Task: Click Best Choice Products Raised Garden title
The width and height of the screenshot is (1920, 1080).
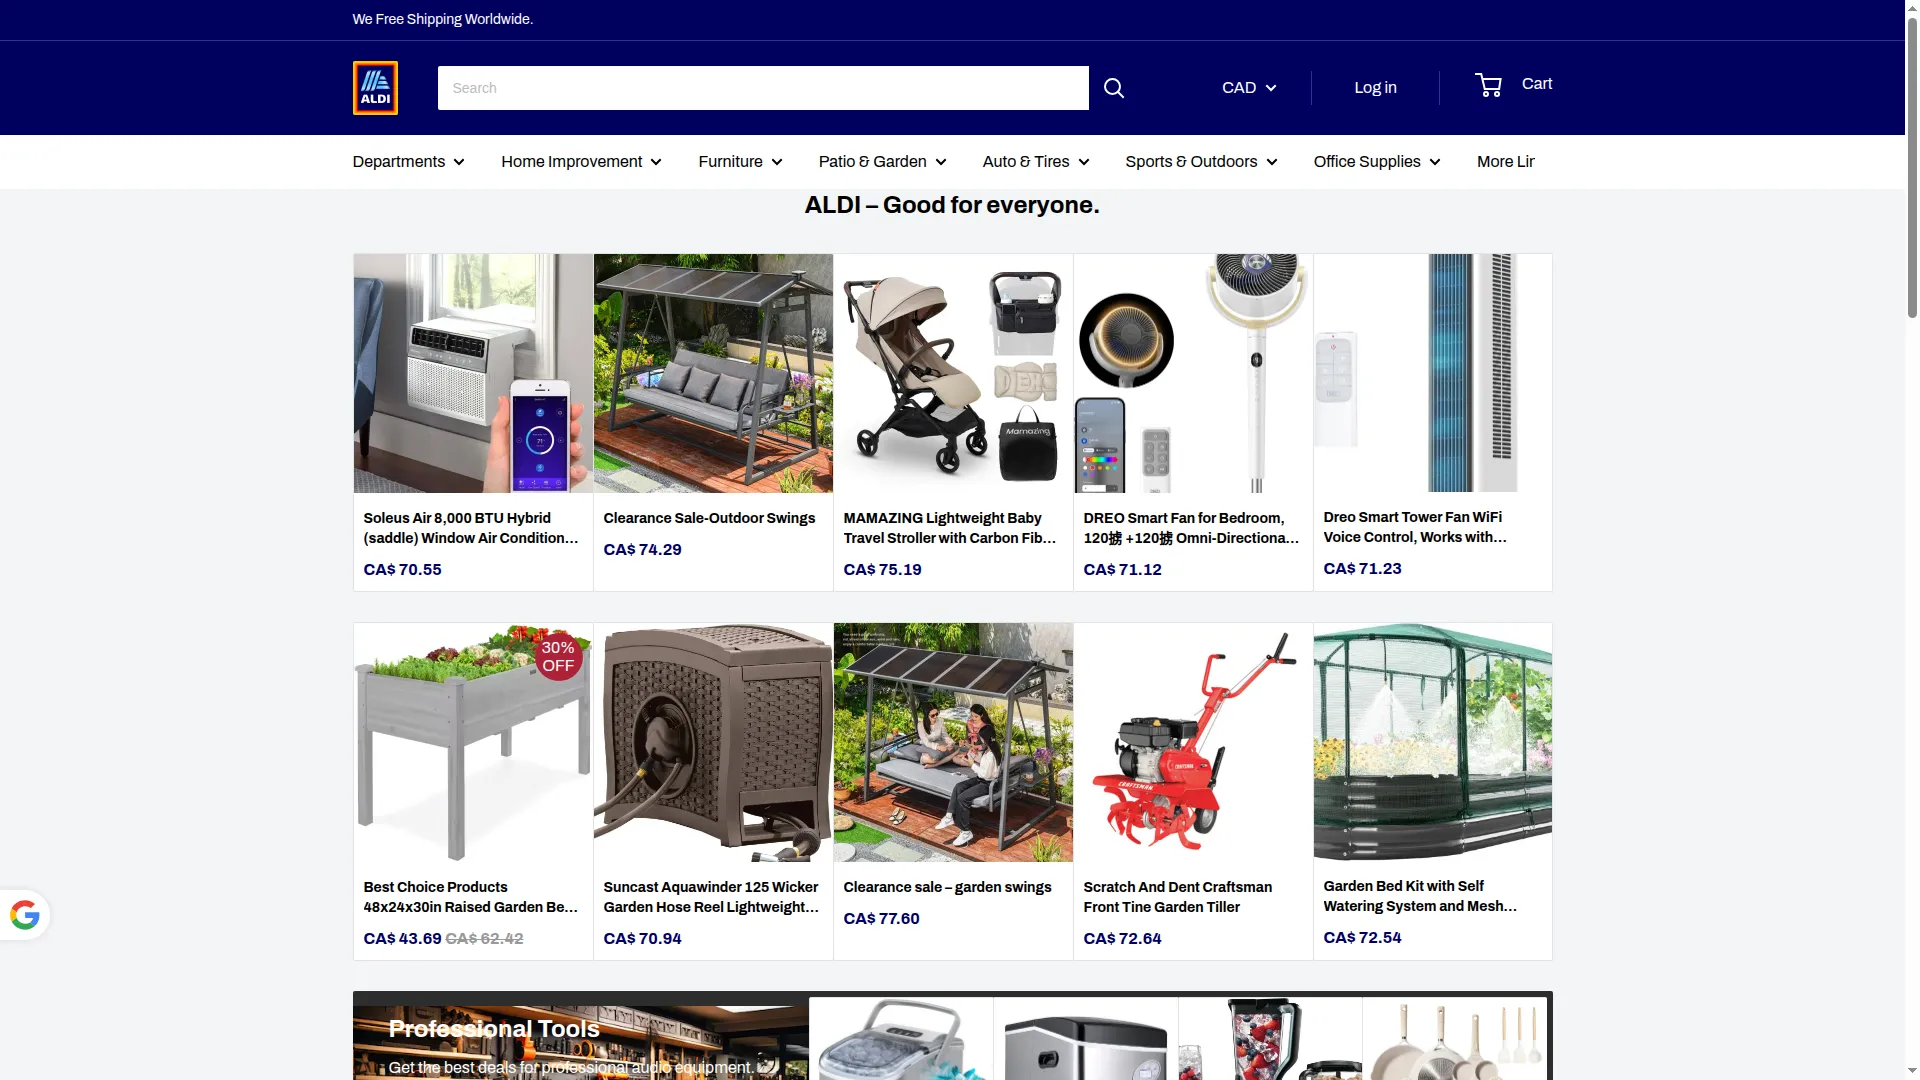Action: [471, 897]
